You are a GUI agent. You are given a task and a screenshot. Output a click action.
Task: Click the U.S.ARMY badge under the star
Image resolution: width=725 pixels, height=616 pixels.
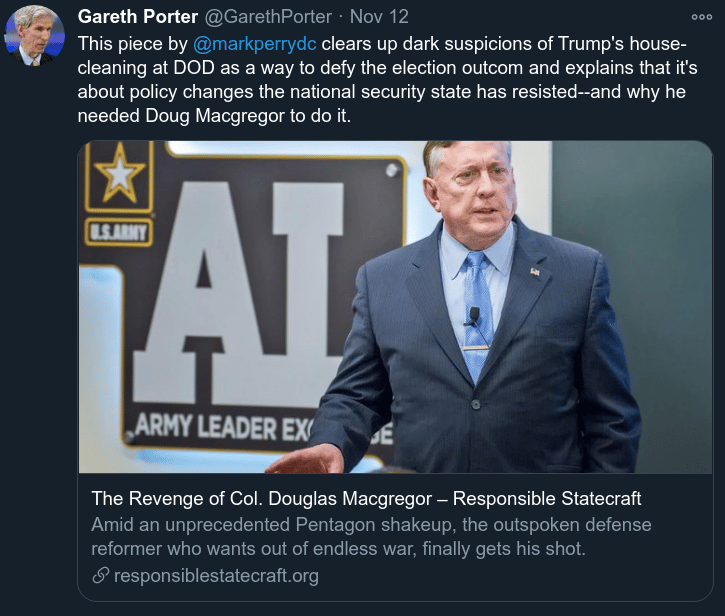[119, 232]
